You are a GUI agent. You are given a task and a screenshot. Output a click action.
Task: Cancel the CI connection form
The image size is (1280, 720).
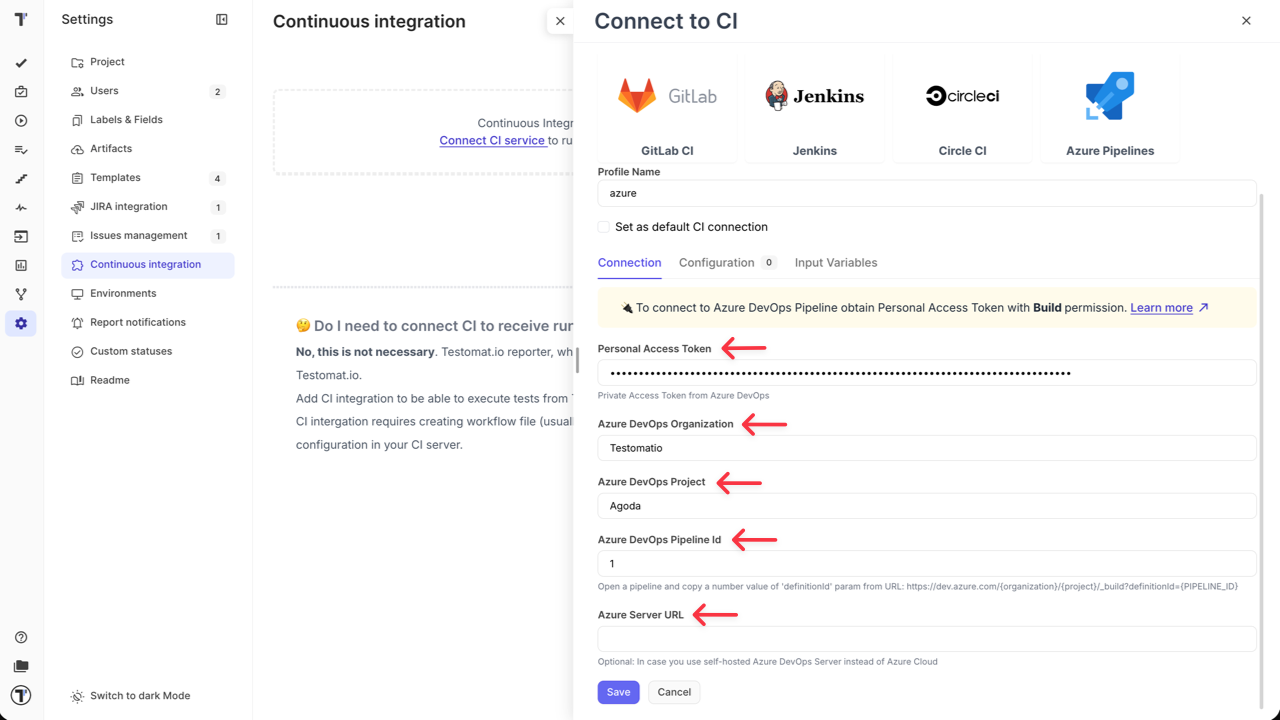(x=674, y=692)
